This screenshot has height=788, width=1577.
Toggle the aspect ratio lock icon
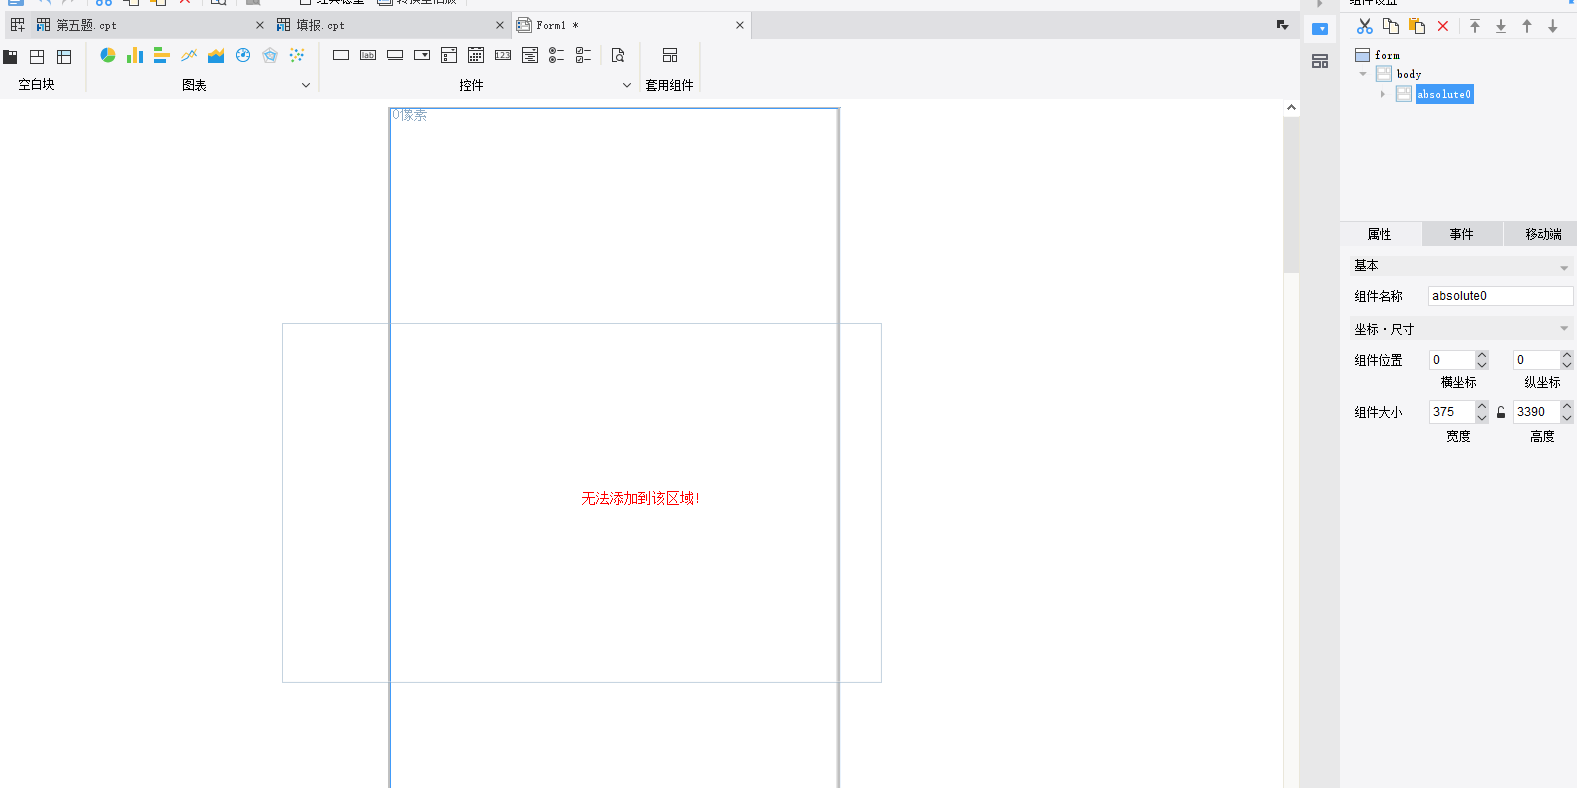(1501, 412)
